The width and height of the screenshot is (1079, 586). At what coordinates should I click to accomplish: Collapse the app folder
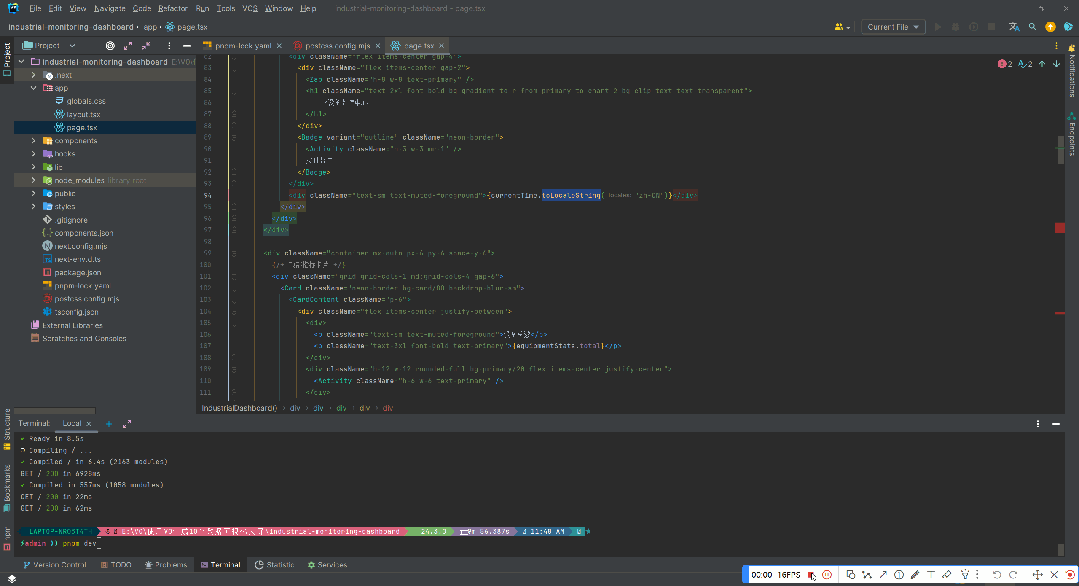[x=34, y=88]
